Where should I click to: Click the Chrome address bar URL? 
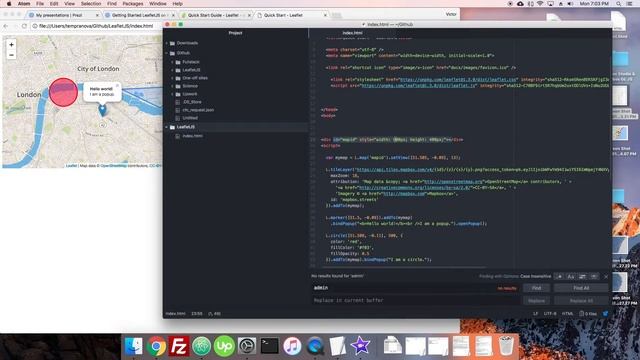coord(96,26)
